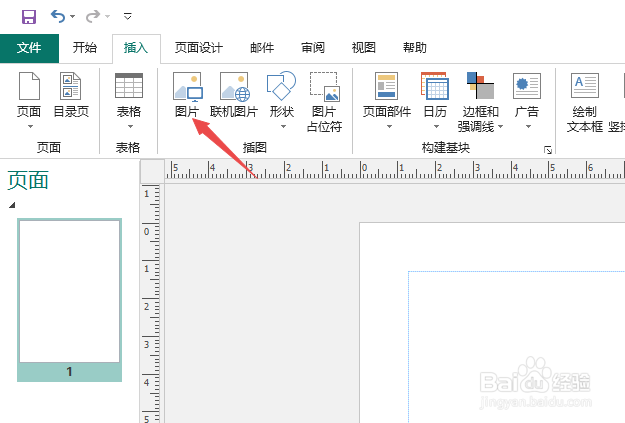Click the Redo arrow icon
The height and width of the screenshot is (423, 625).
coord(92,16)
